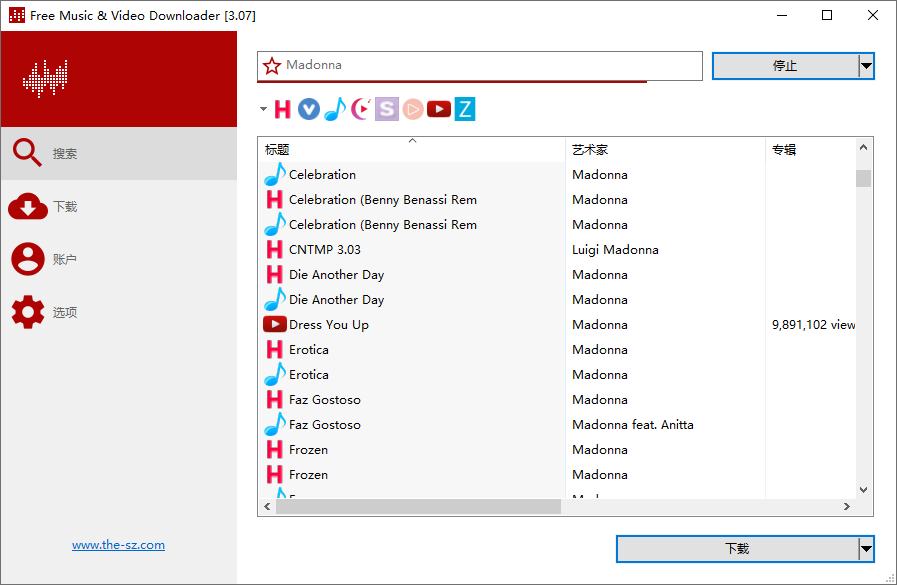Open the dropdown arrow beside bottom 下载 button
The image size is (897, 585).
[x=866, y=549]
